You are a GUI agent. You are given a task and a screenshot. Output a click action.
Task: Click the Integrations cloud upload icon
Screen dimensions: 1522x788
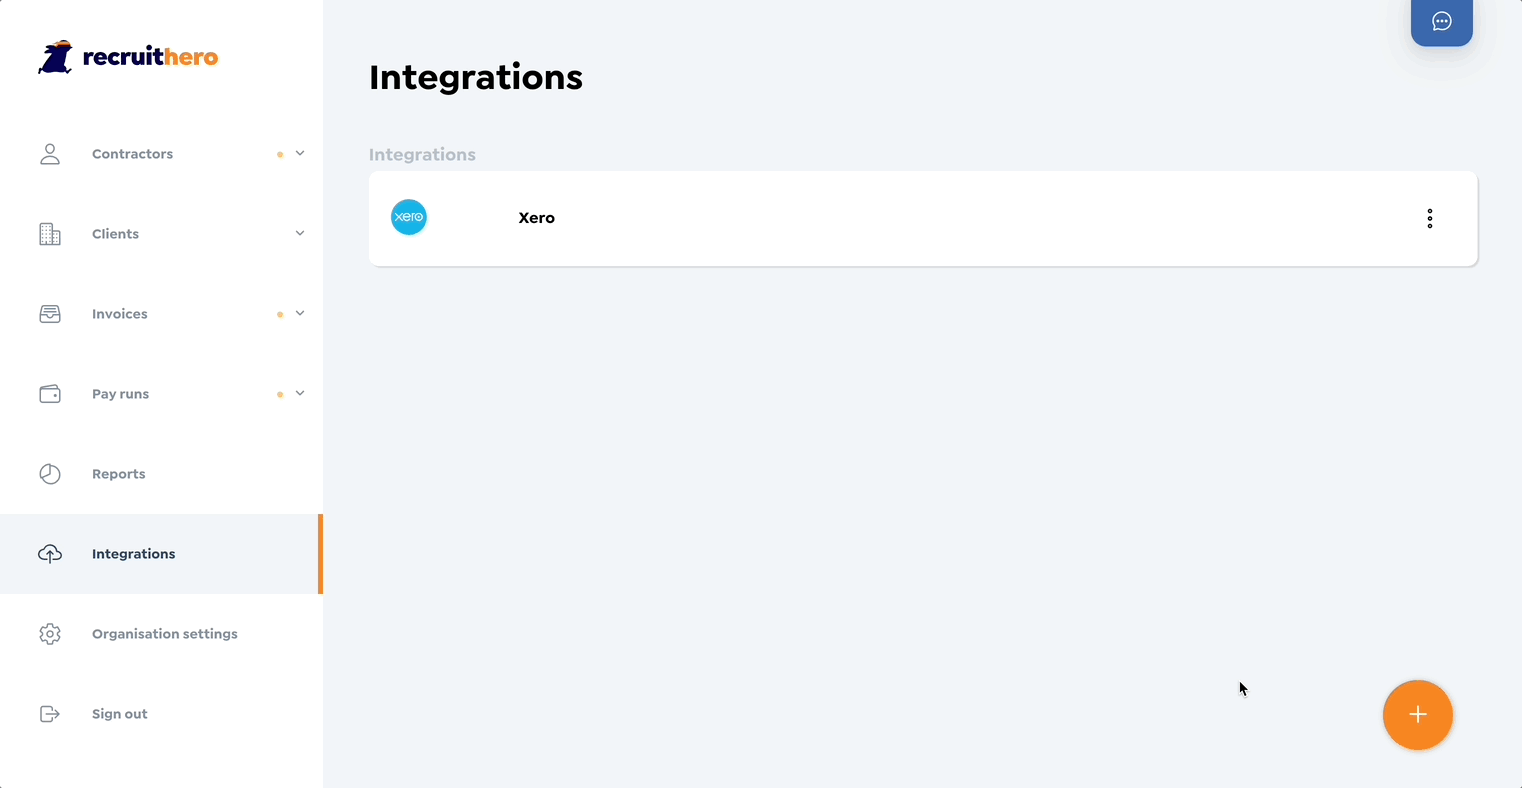(50, 554)
